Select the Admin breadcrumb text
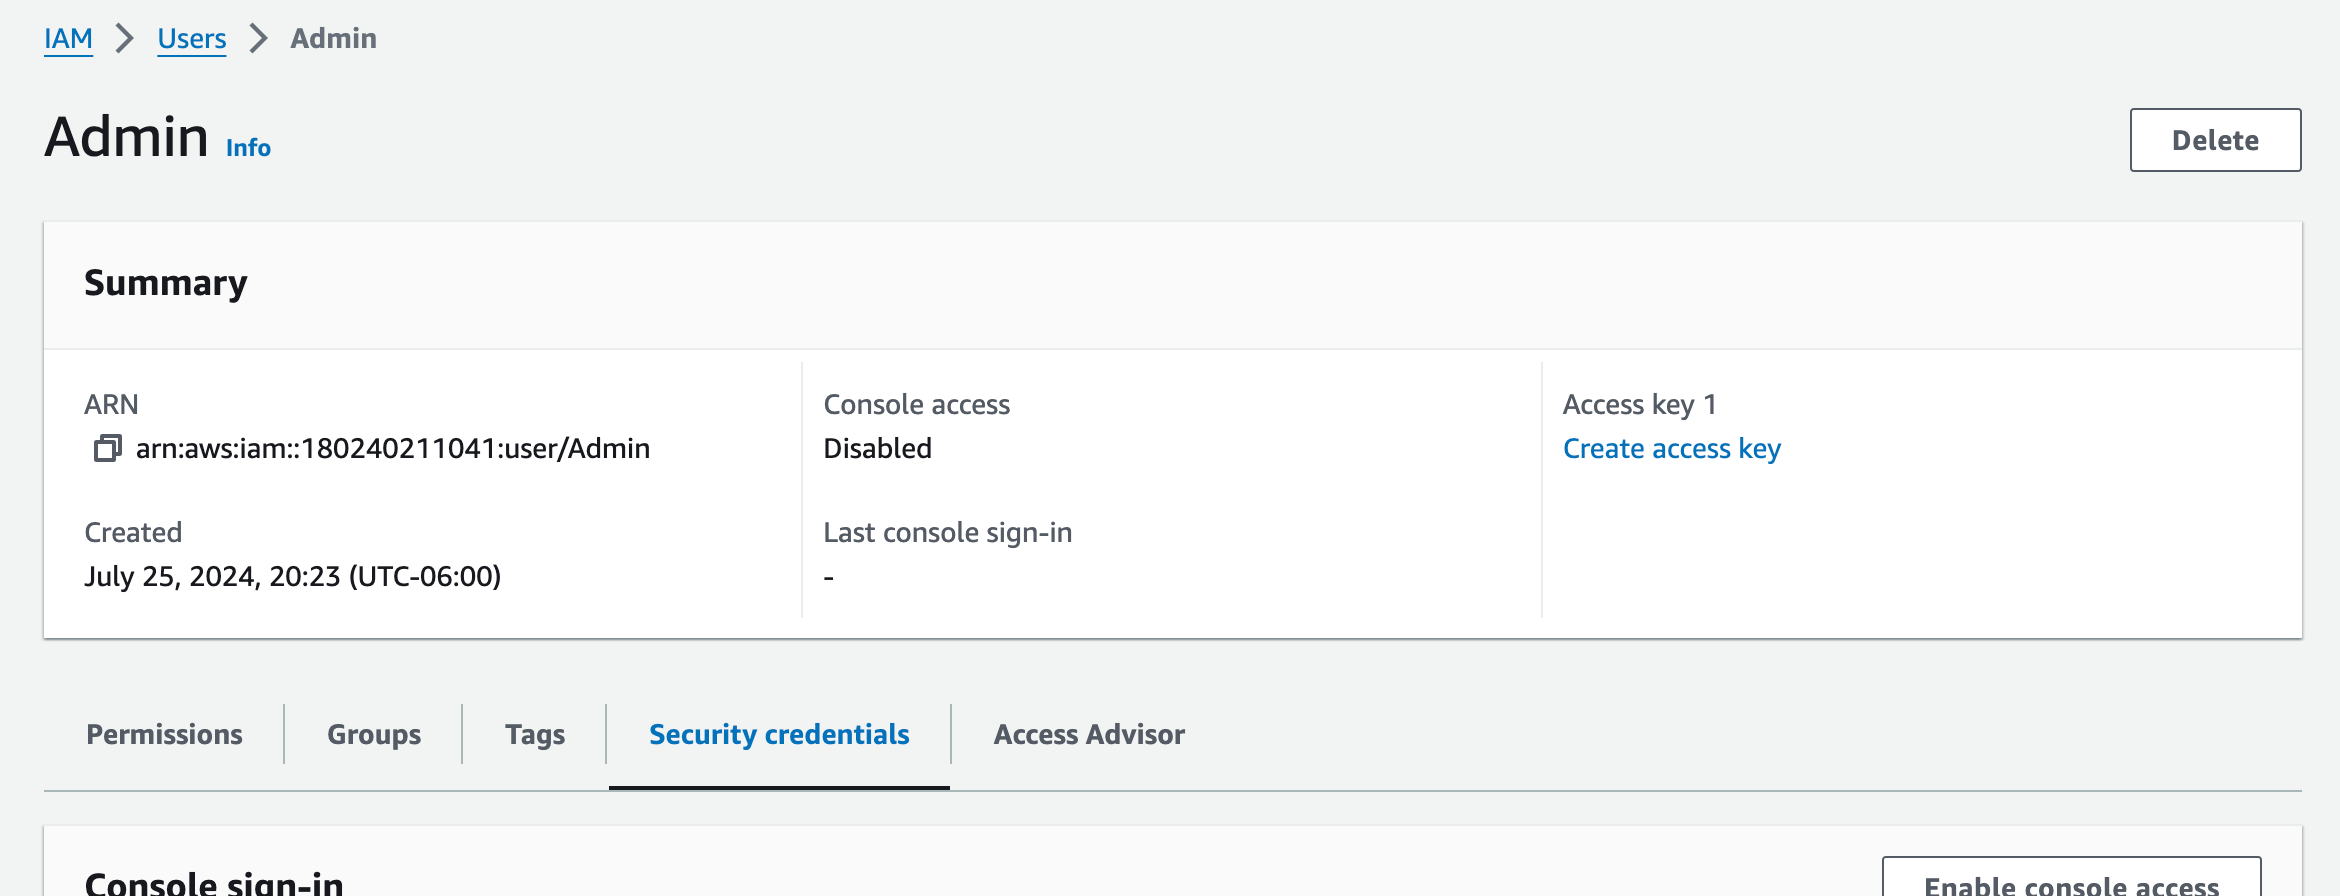Screen dimensions: 2340x896 click(334, 39)
